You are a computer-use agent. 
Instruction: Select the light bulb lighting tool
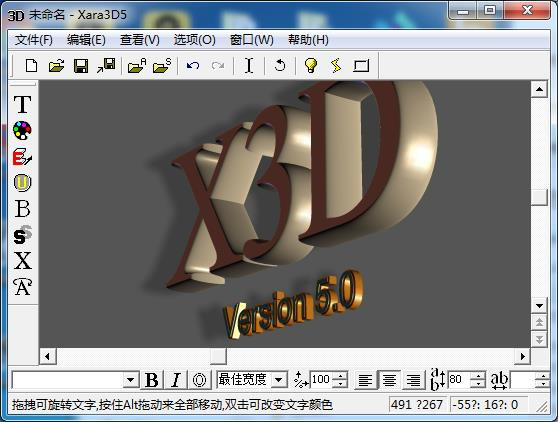tap(311, 66)
